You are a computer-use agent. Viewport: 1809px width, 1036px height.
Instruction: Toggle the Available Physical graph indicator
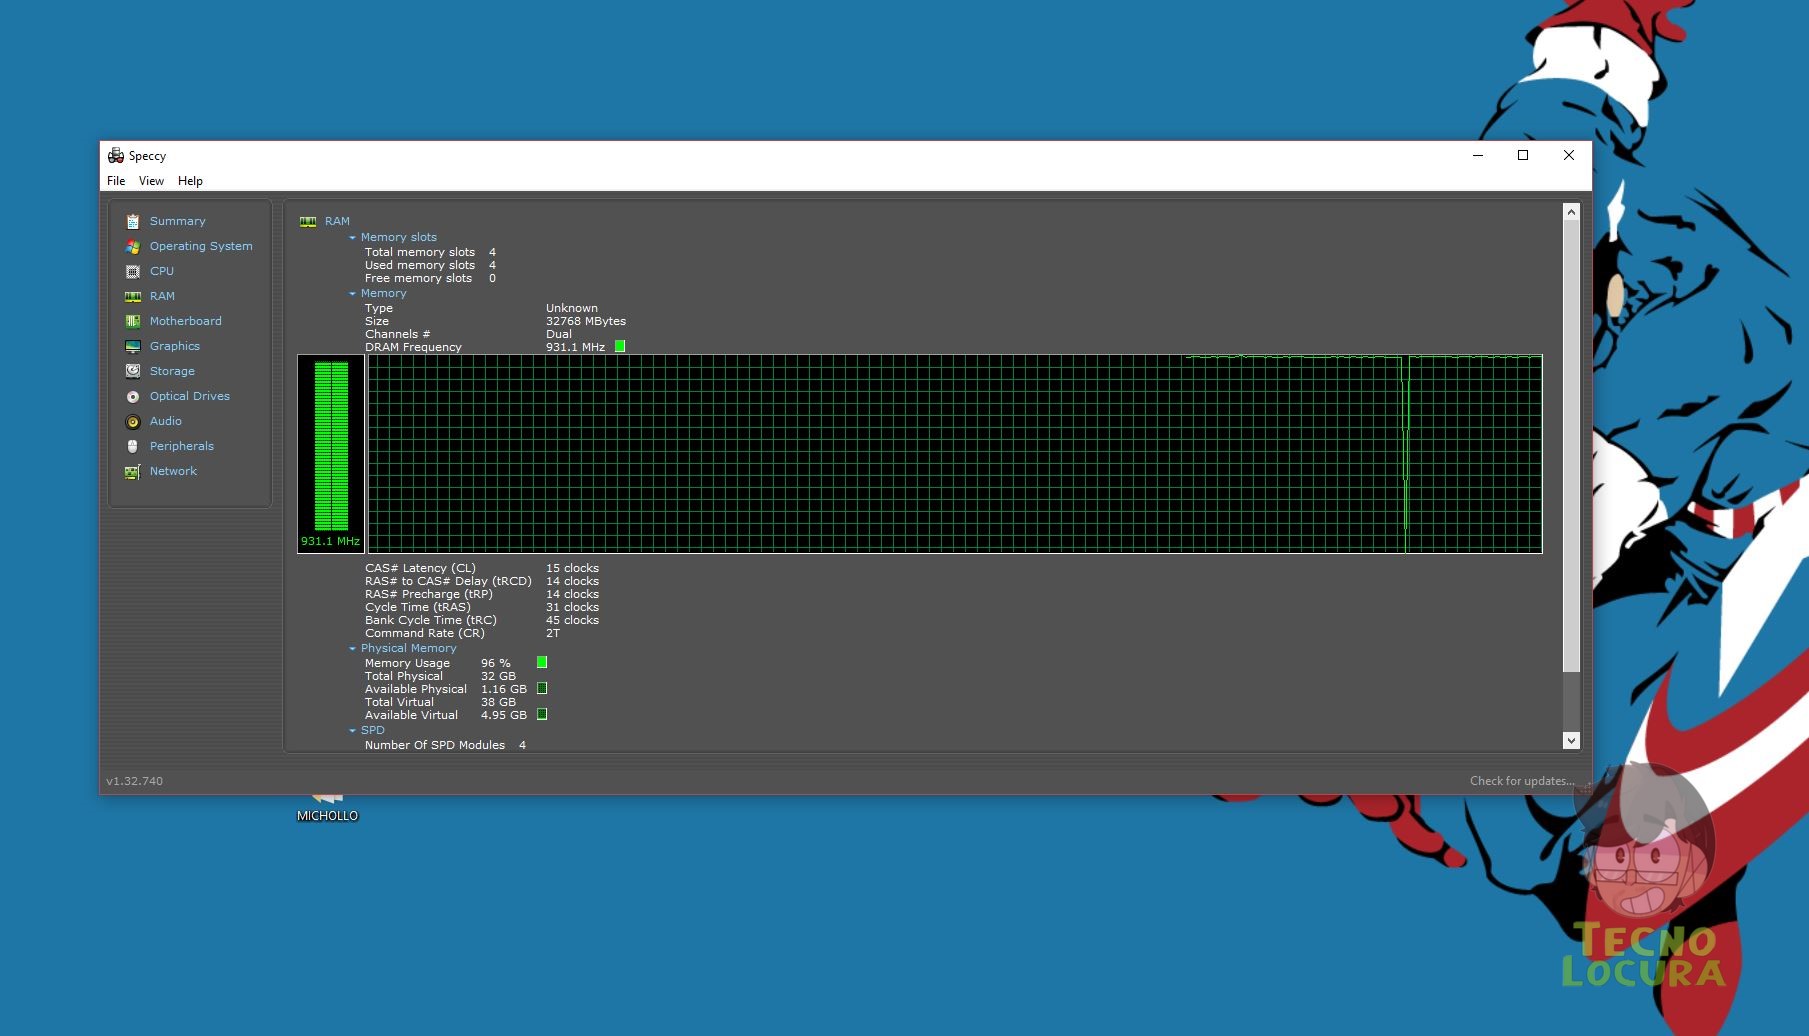click(x=542, y=688)
